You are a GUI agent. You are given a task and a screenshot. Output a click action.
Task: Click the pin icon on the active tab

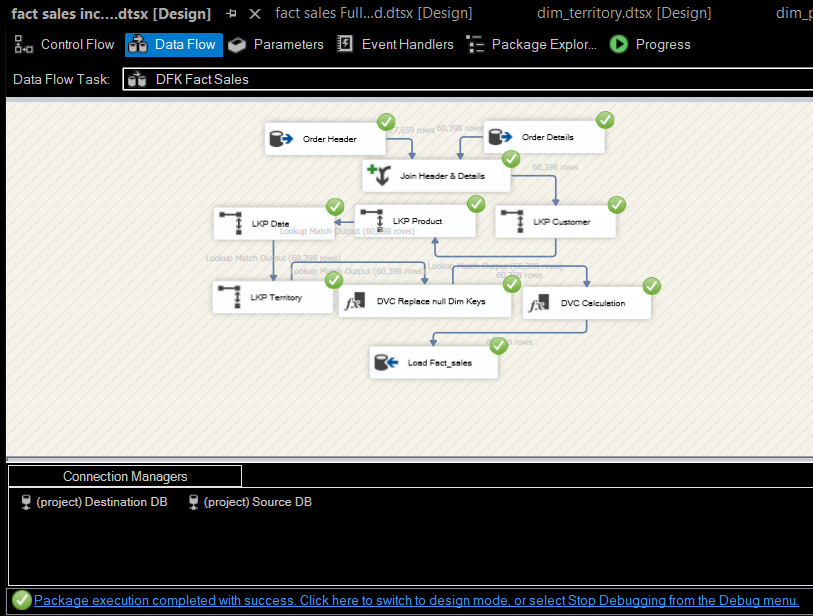point(232,13)
